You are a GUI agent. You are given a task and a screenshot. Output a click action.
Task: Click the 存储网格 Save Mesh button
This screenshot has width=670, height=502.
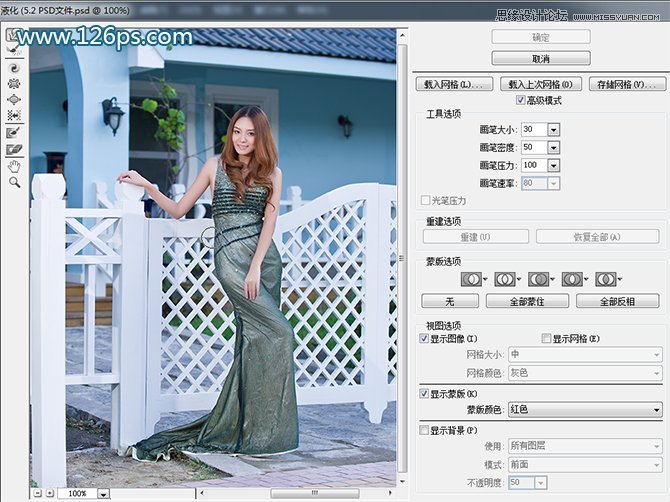627,84
